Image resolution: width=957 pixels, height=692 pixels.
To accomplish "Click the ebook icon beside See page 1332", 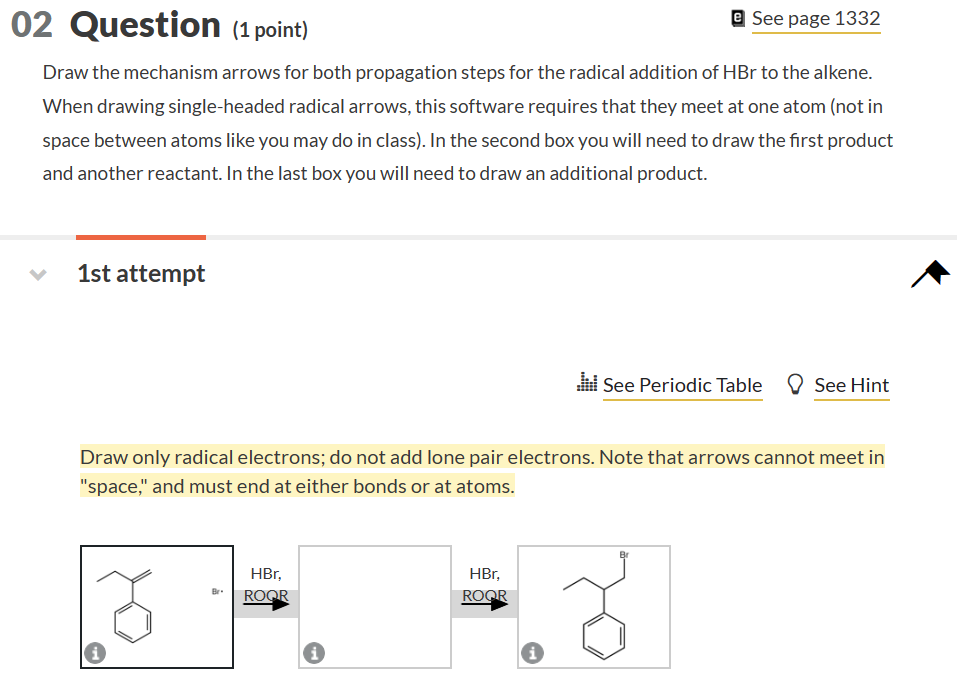I will [x=736, y=16].
